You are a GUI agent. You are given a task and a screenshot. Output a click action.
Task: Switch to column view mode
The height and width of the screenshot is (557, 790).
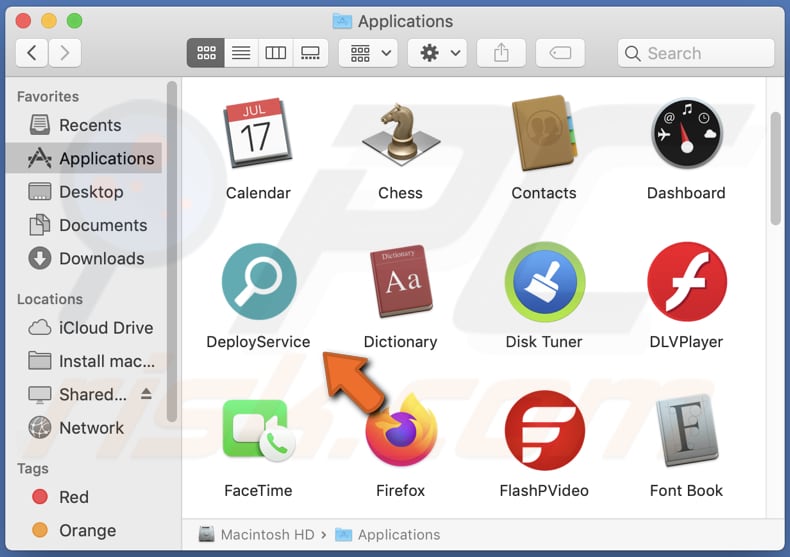coord(275,53)
